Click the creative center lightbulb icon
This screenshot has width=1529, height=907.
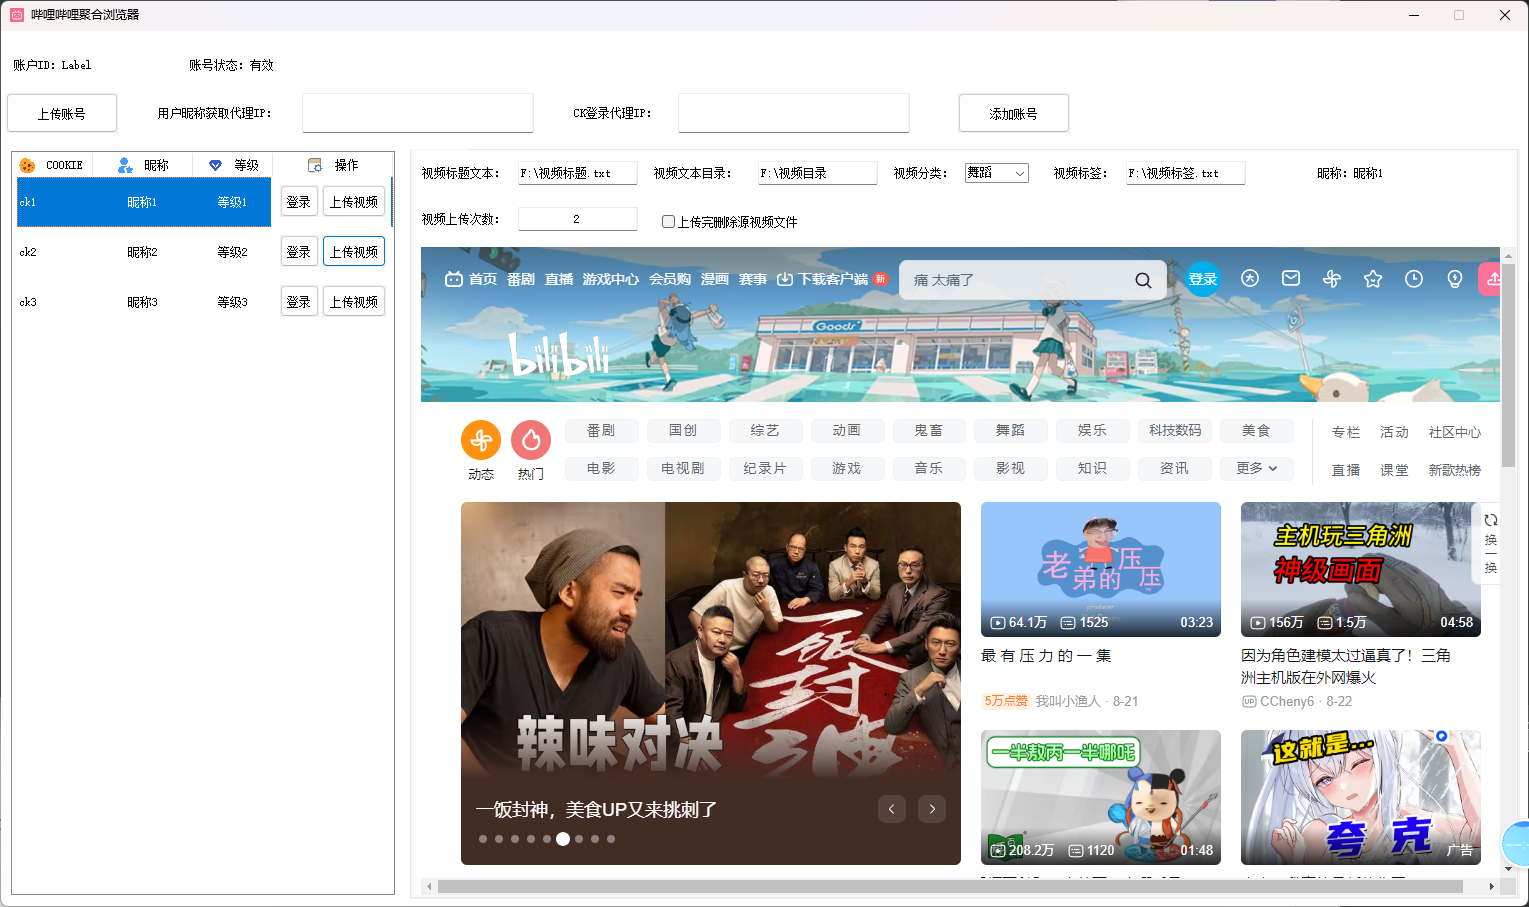1455,279
